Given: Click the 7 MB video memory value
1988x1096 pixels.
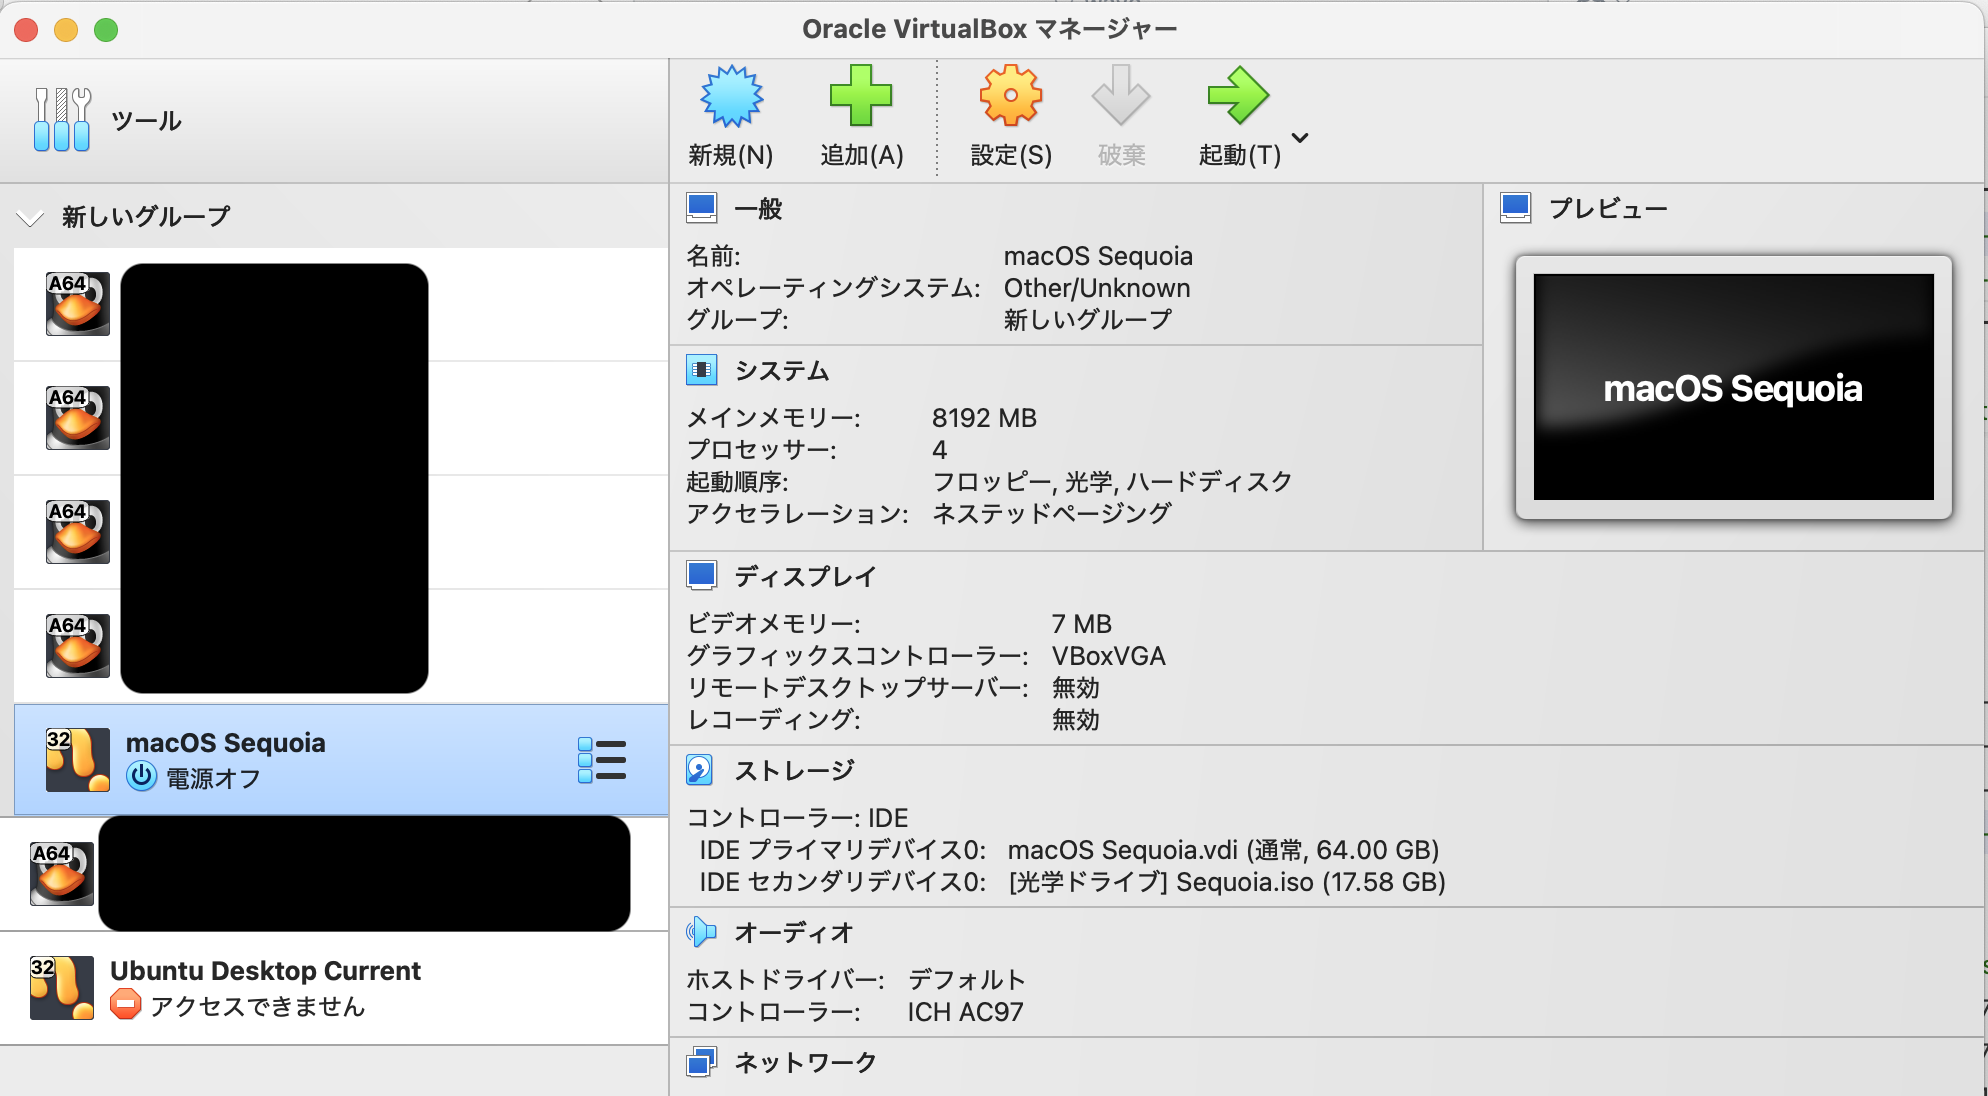Looking at the screenshot, I should [1081, 624].
